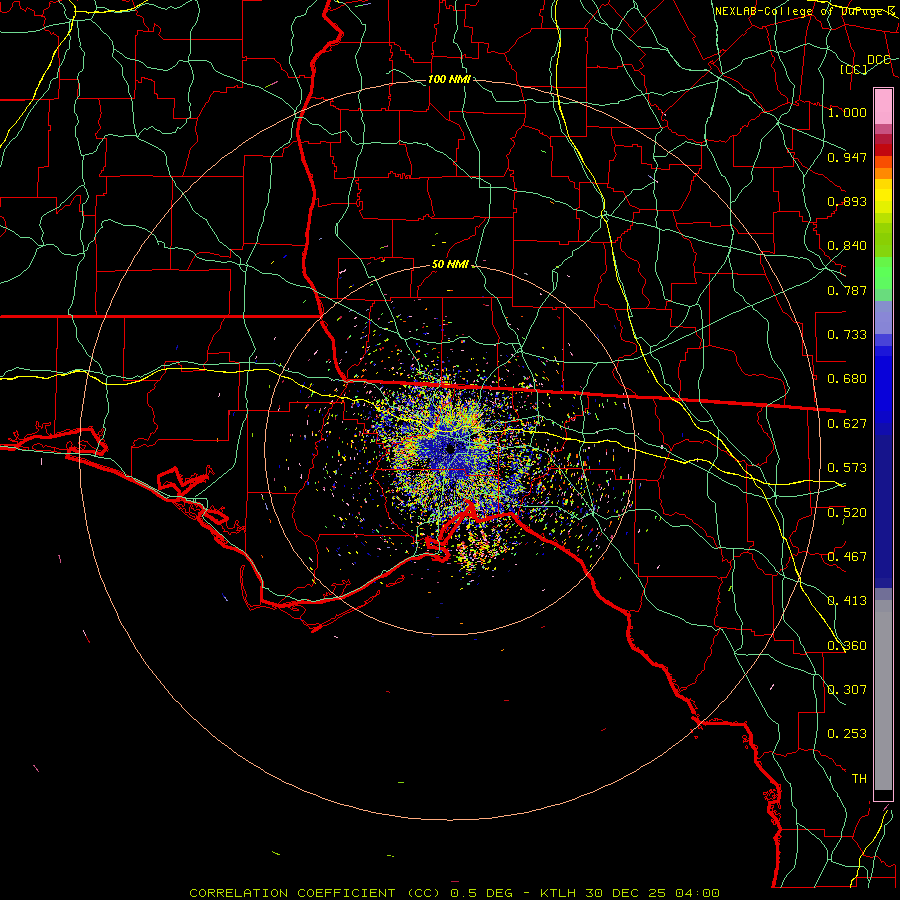Select the pink swatch atop the color bar
This screenshot has height=900, width=900.
point(883,107)
